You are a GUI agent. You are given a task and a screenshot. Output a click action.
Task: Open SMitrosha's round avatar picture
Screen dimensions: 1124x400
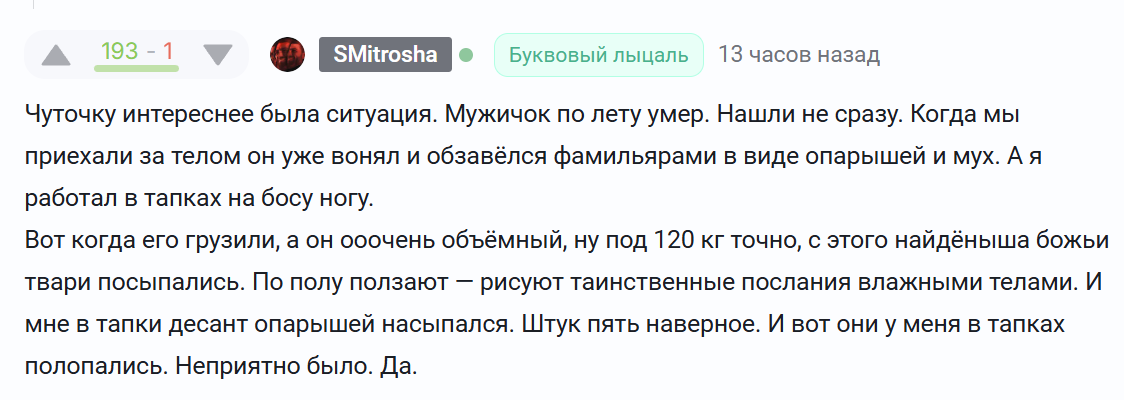(x=288, y=54)
